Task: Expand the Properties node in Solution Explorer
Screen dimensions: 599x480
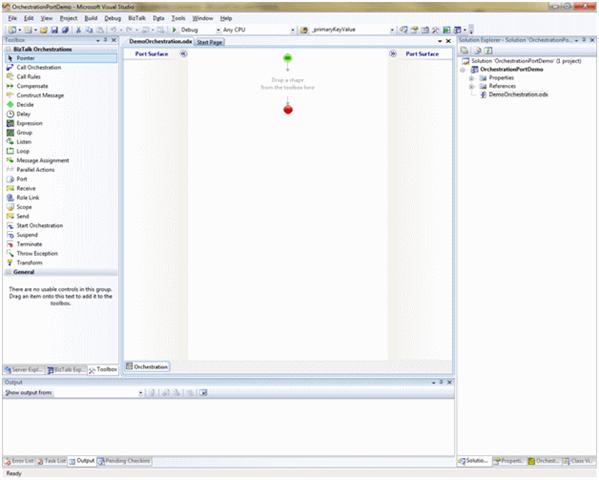Action: 471,78
